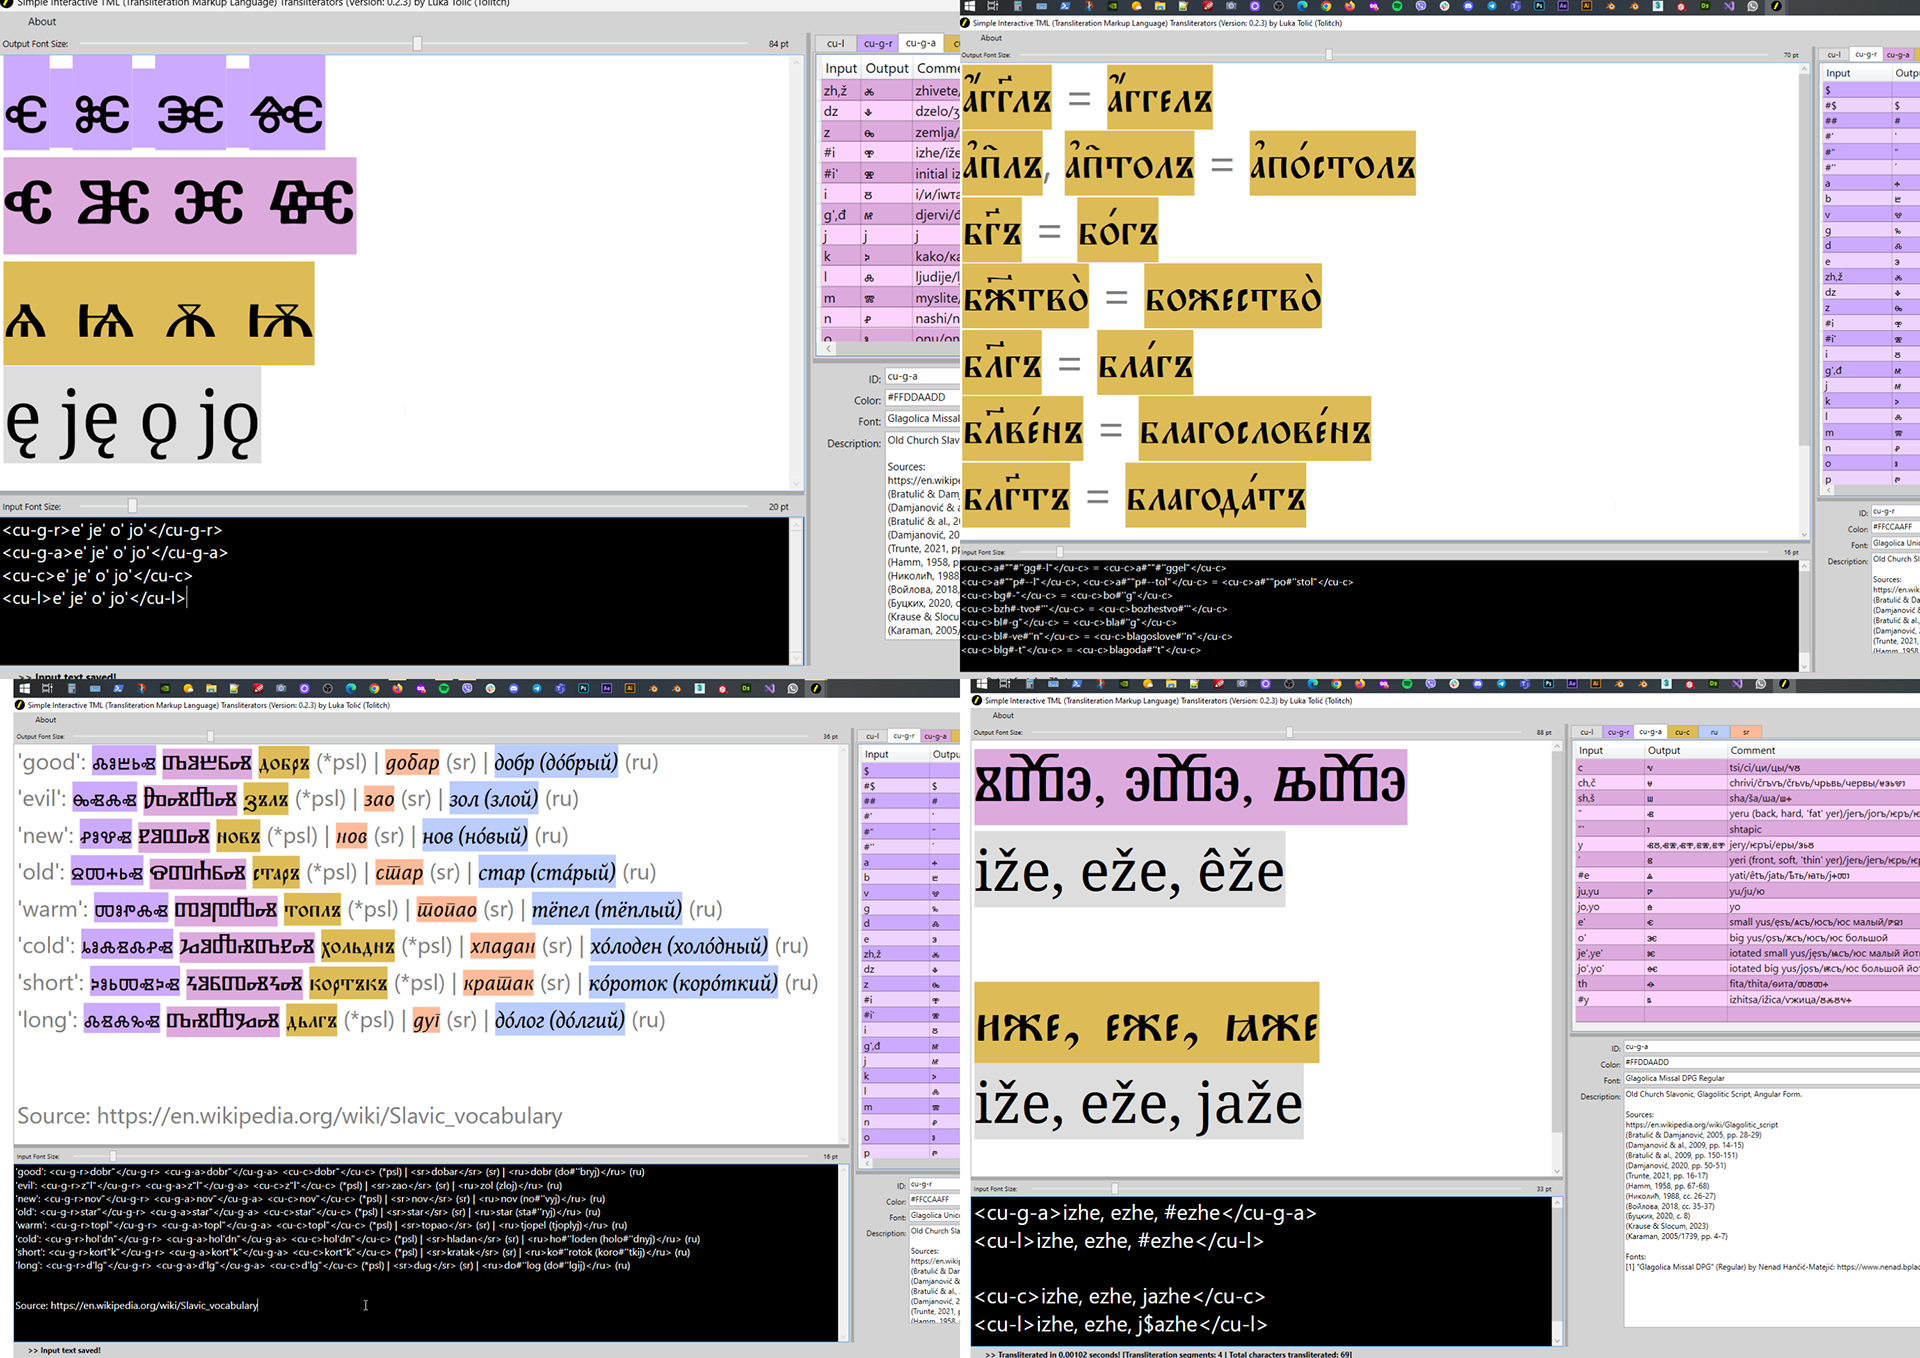1920x1358 pixels.
Task: Open After Effects from taskbar above 88 pt window
Action: click(1572, 684)
